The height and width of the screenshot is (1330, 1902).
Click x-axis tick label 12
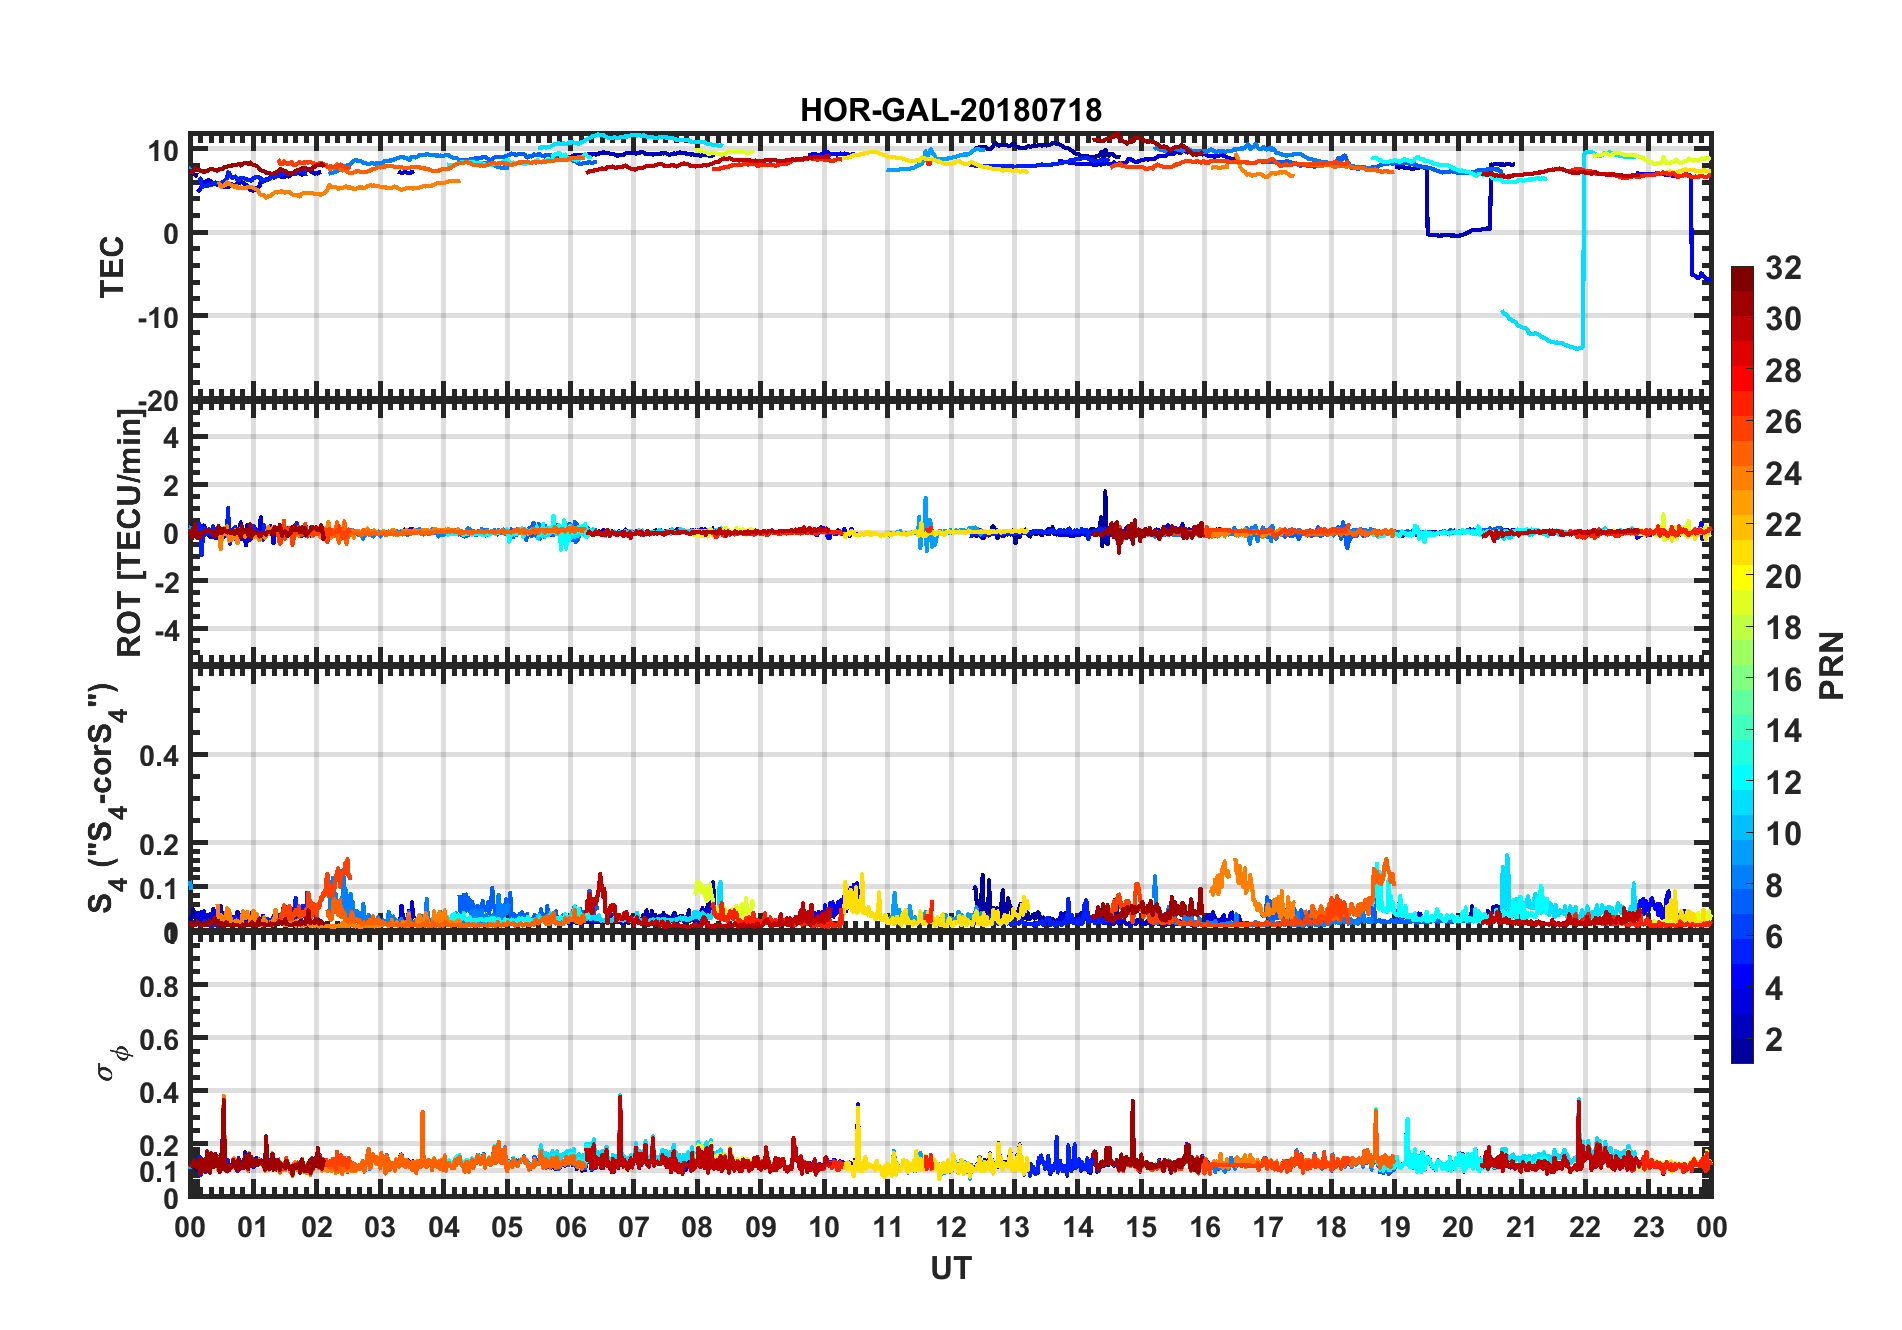click(951, 1227)
